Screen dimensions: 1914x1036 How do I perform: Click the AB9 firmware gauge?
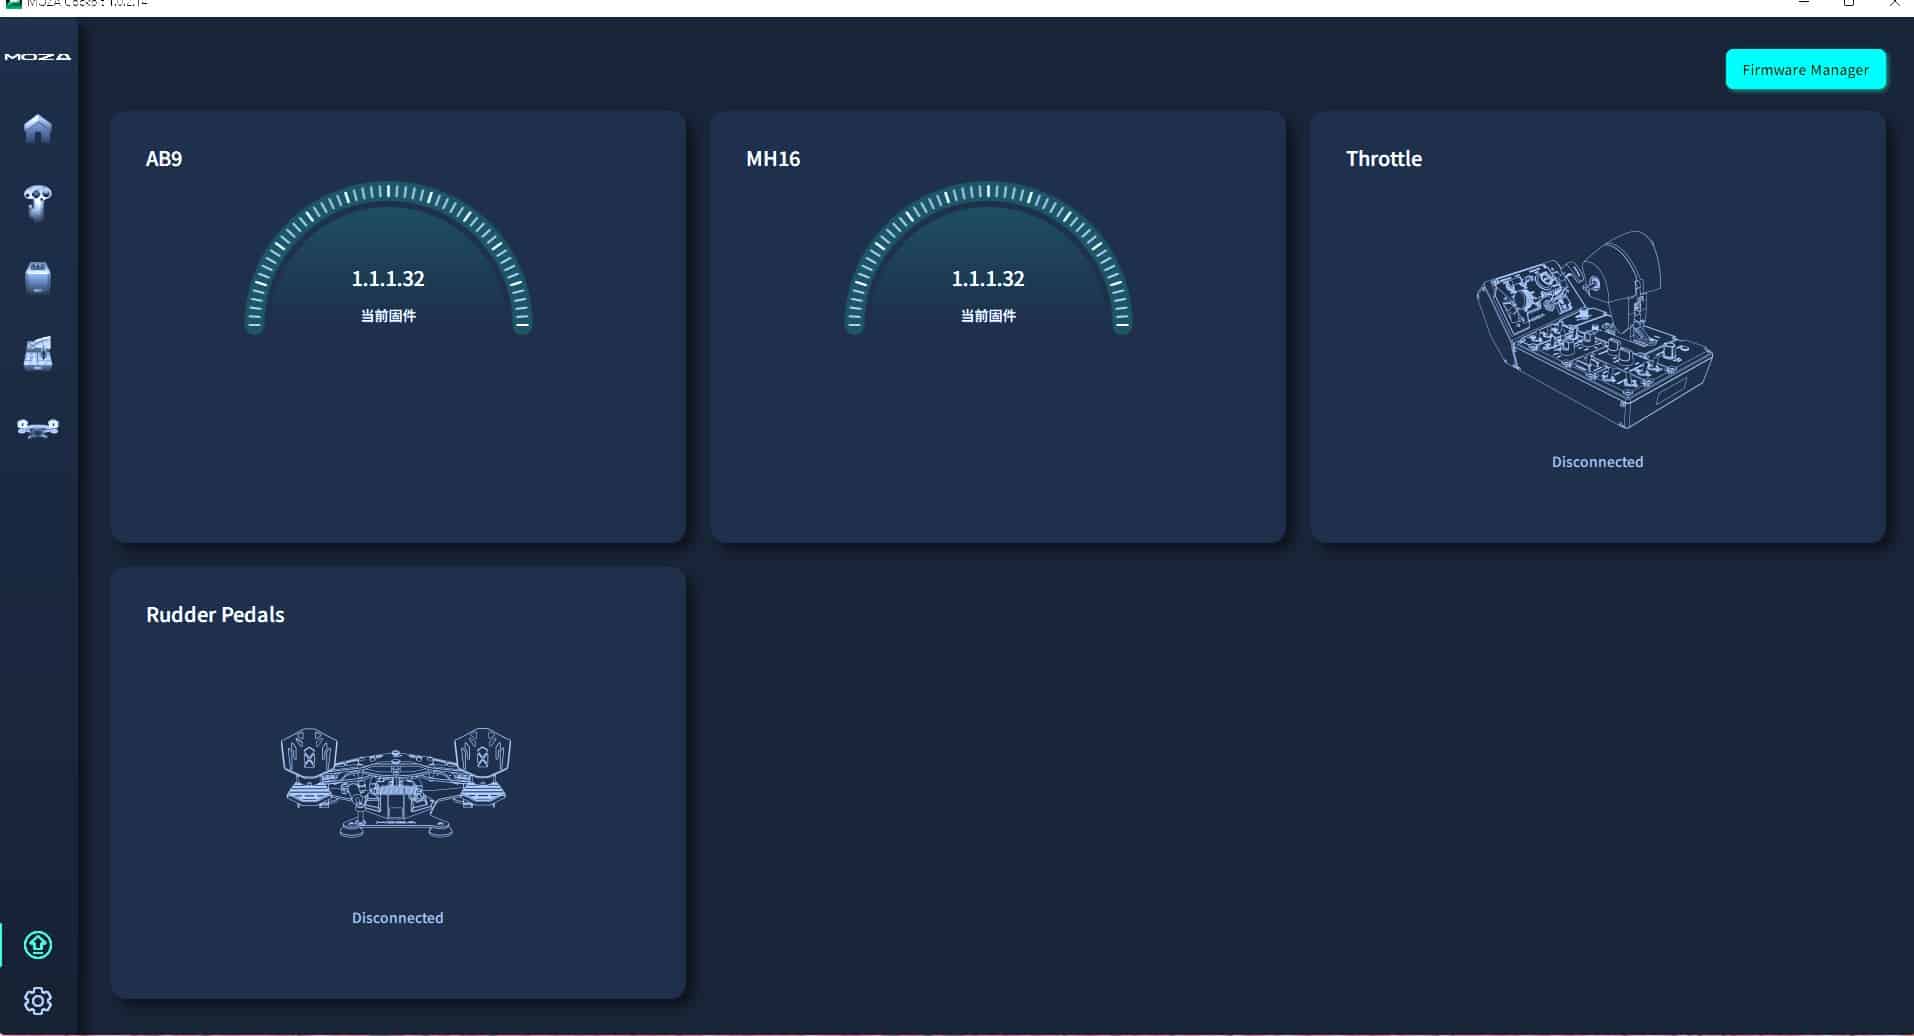388,260
